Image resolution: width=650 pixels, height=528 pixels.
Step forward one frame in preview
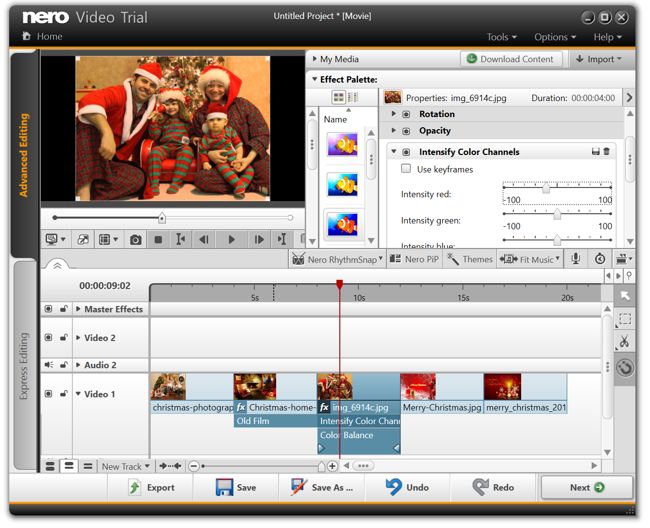click(259, 240)
